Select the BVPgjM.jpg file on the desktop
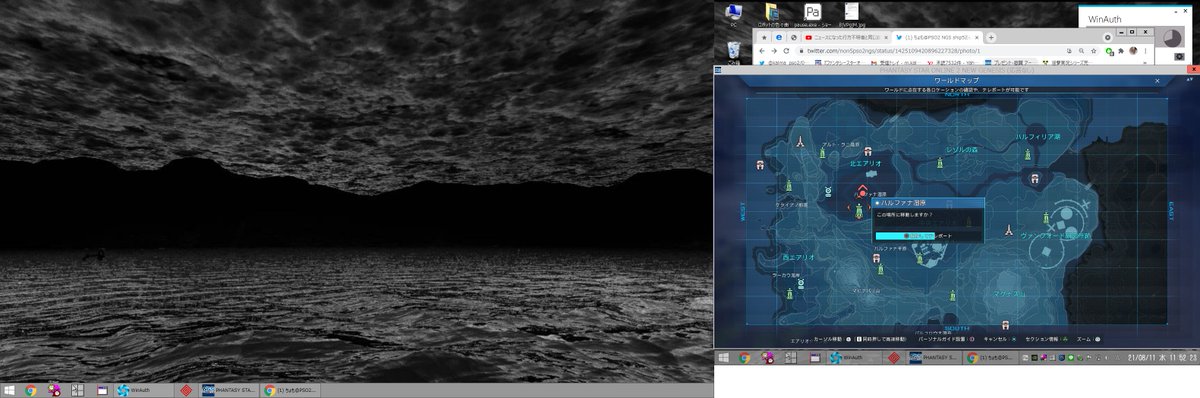The image size is (1200, 398). 852,15
